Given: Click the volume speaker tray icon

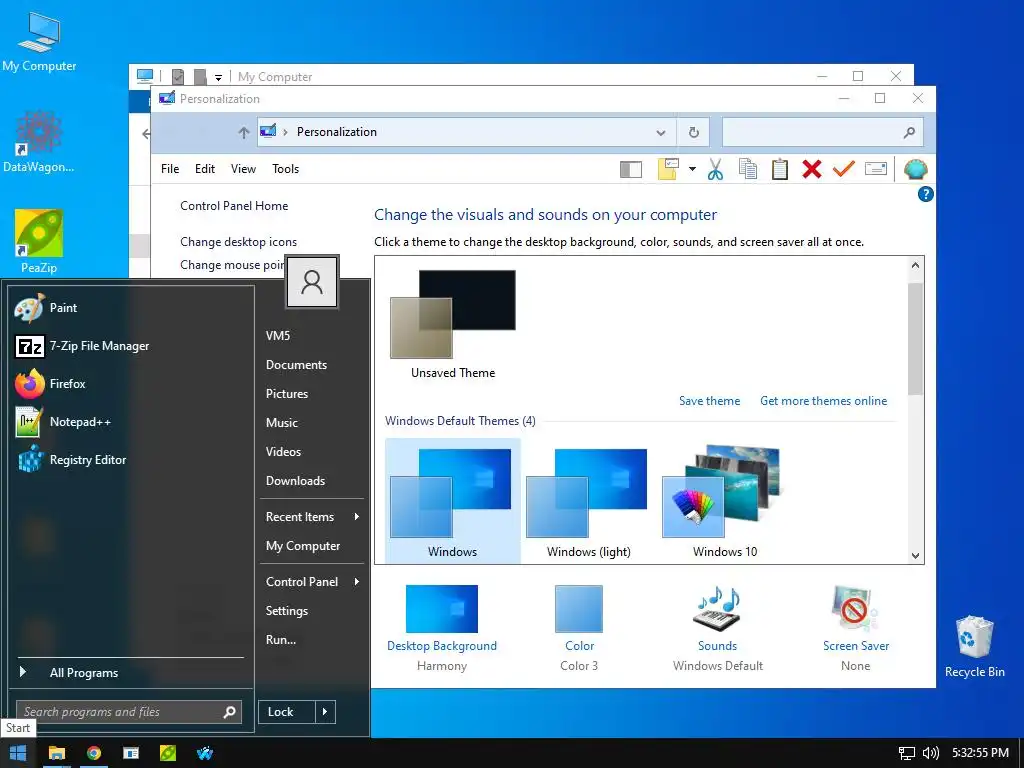Looking at the screenshot, I should click(931, 753).
